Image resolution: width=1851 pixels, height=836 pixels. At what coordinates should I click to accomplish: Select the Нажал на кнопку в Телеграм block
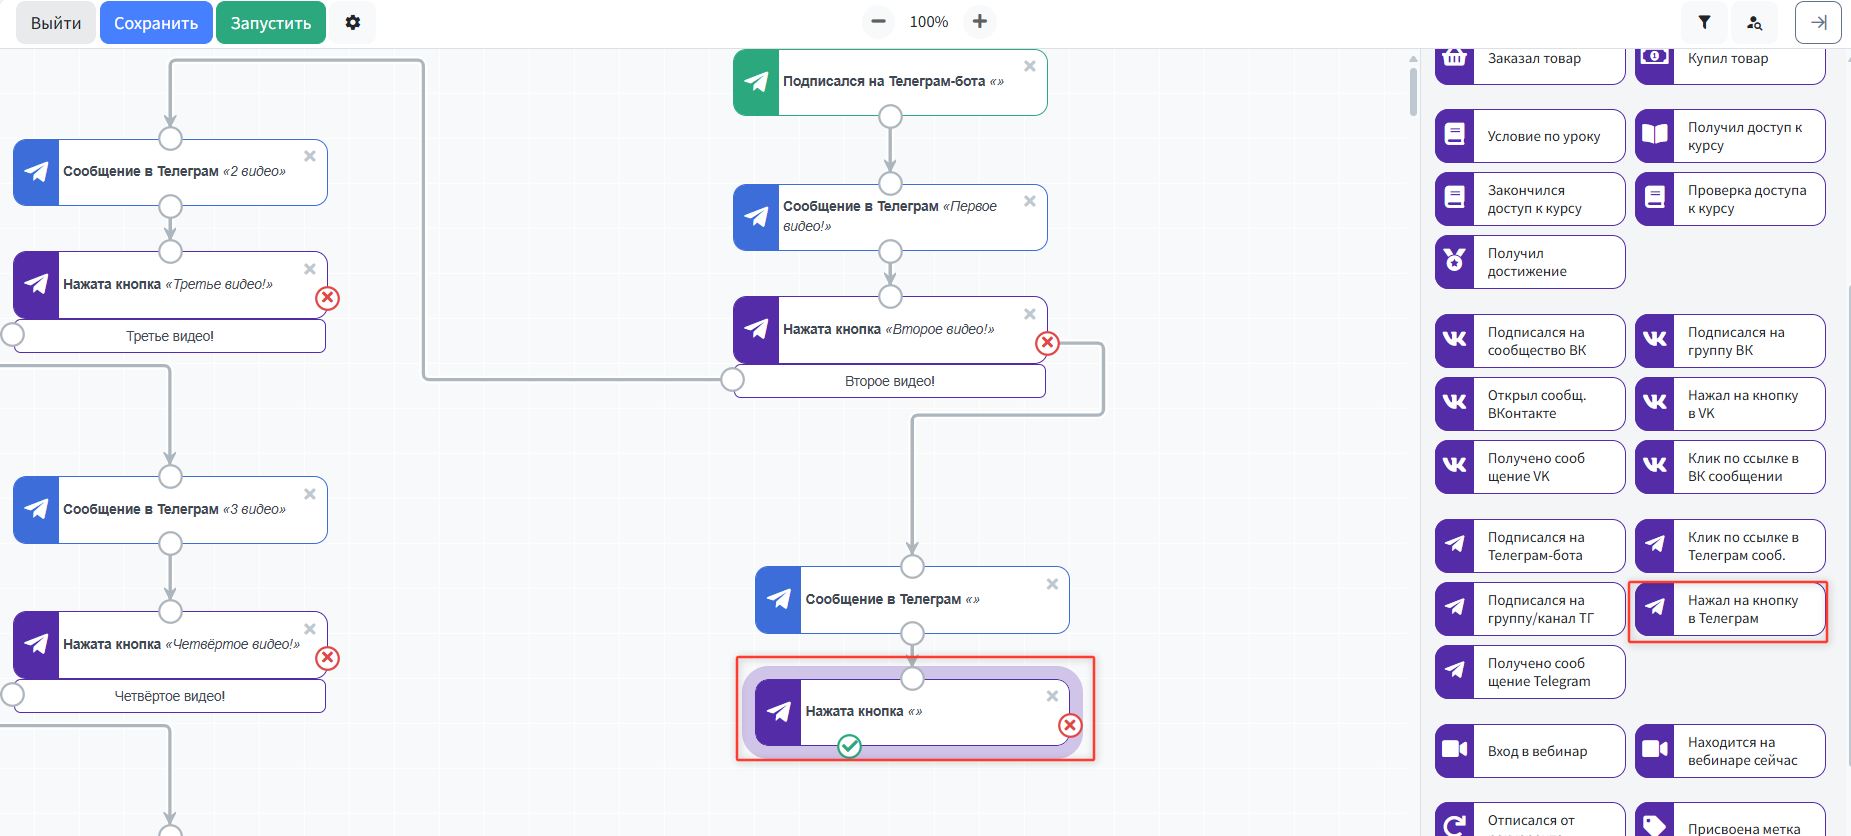(x=1729, y=610)
